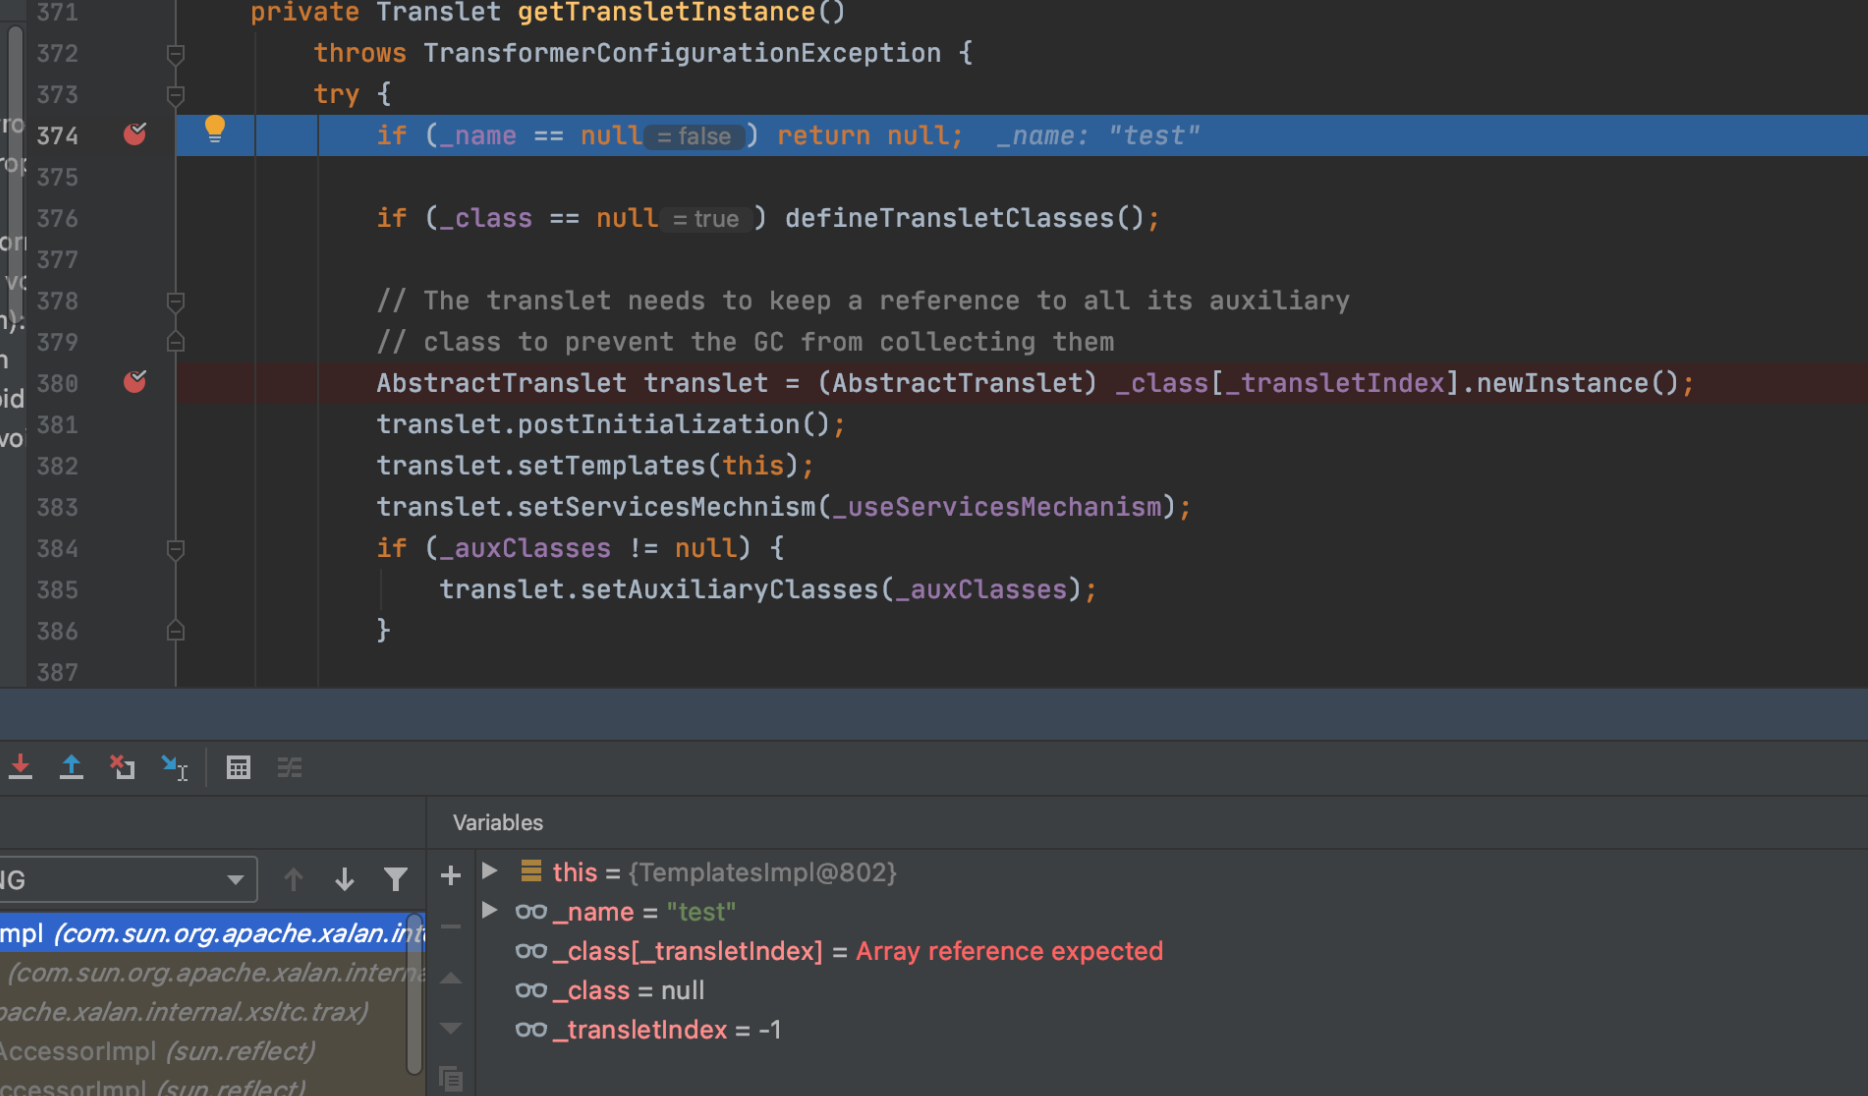This screenshot has width=1868, height=1096.
Task: Toggle breakpoint on line 380
Action: pos(135,382)
